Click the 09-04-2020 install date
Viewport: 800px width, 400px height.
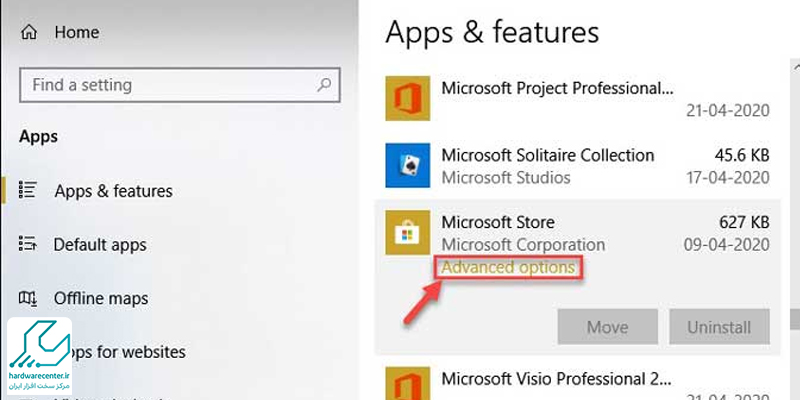coord(727,244)
